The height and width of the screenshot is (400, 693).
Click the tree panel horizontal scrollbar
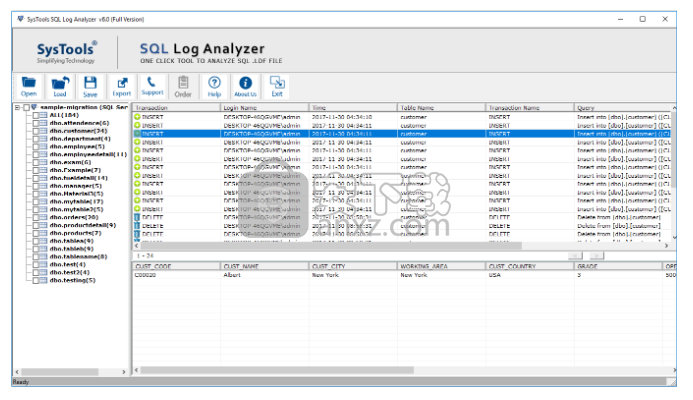(x=59, y=372)
